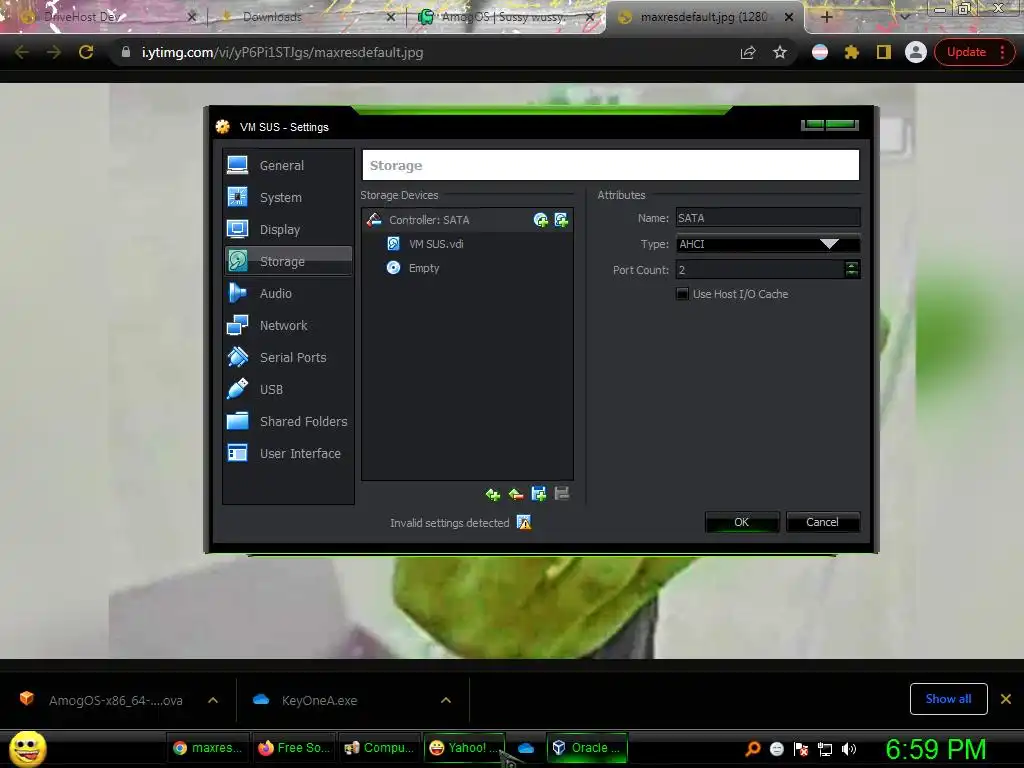Image resolution: width=1024 pixels, height=768 pixels.
Task: Click the 6:59 PM clock
Action: click(x=936, y=749)
